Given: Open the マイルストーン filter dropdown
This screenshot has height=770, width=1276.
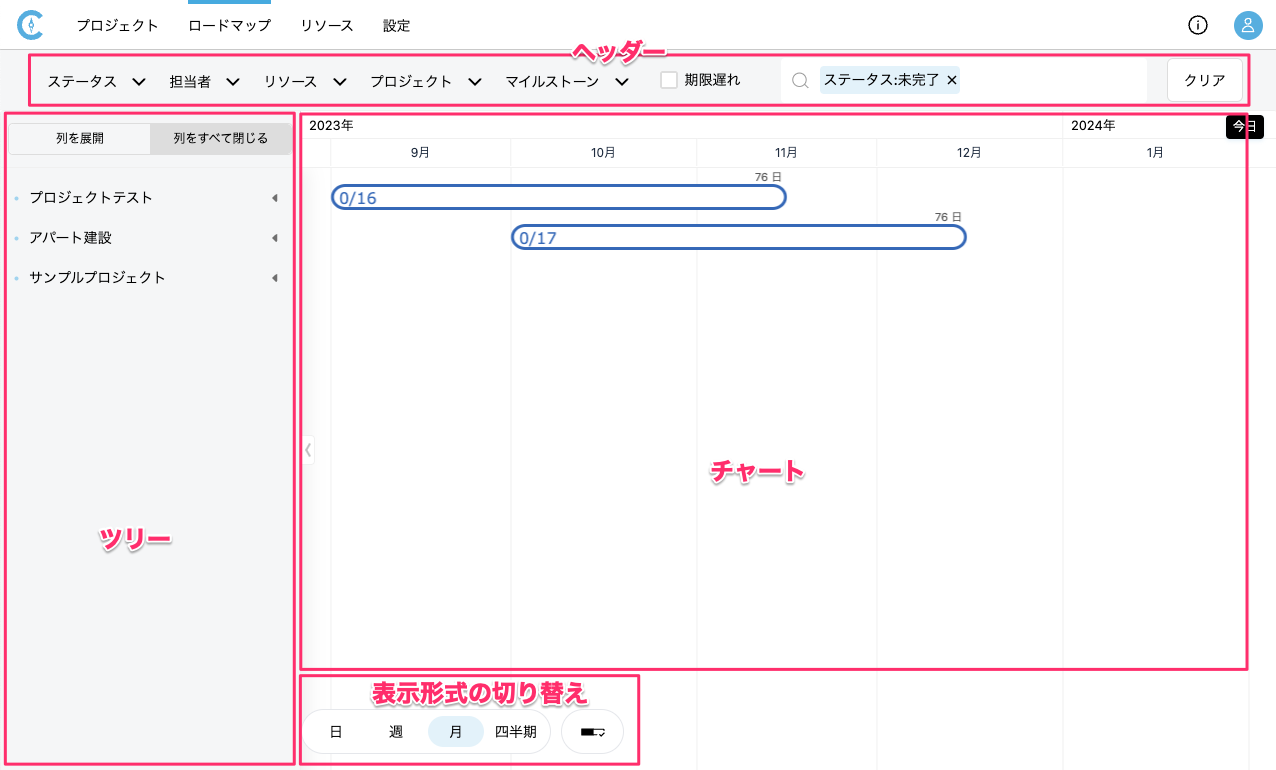Looking at the screenshot, I should point(566,82).
